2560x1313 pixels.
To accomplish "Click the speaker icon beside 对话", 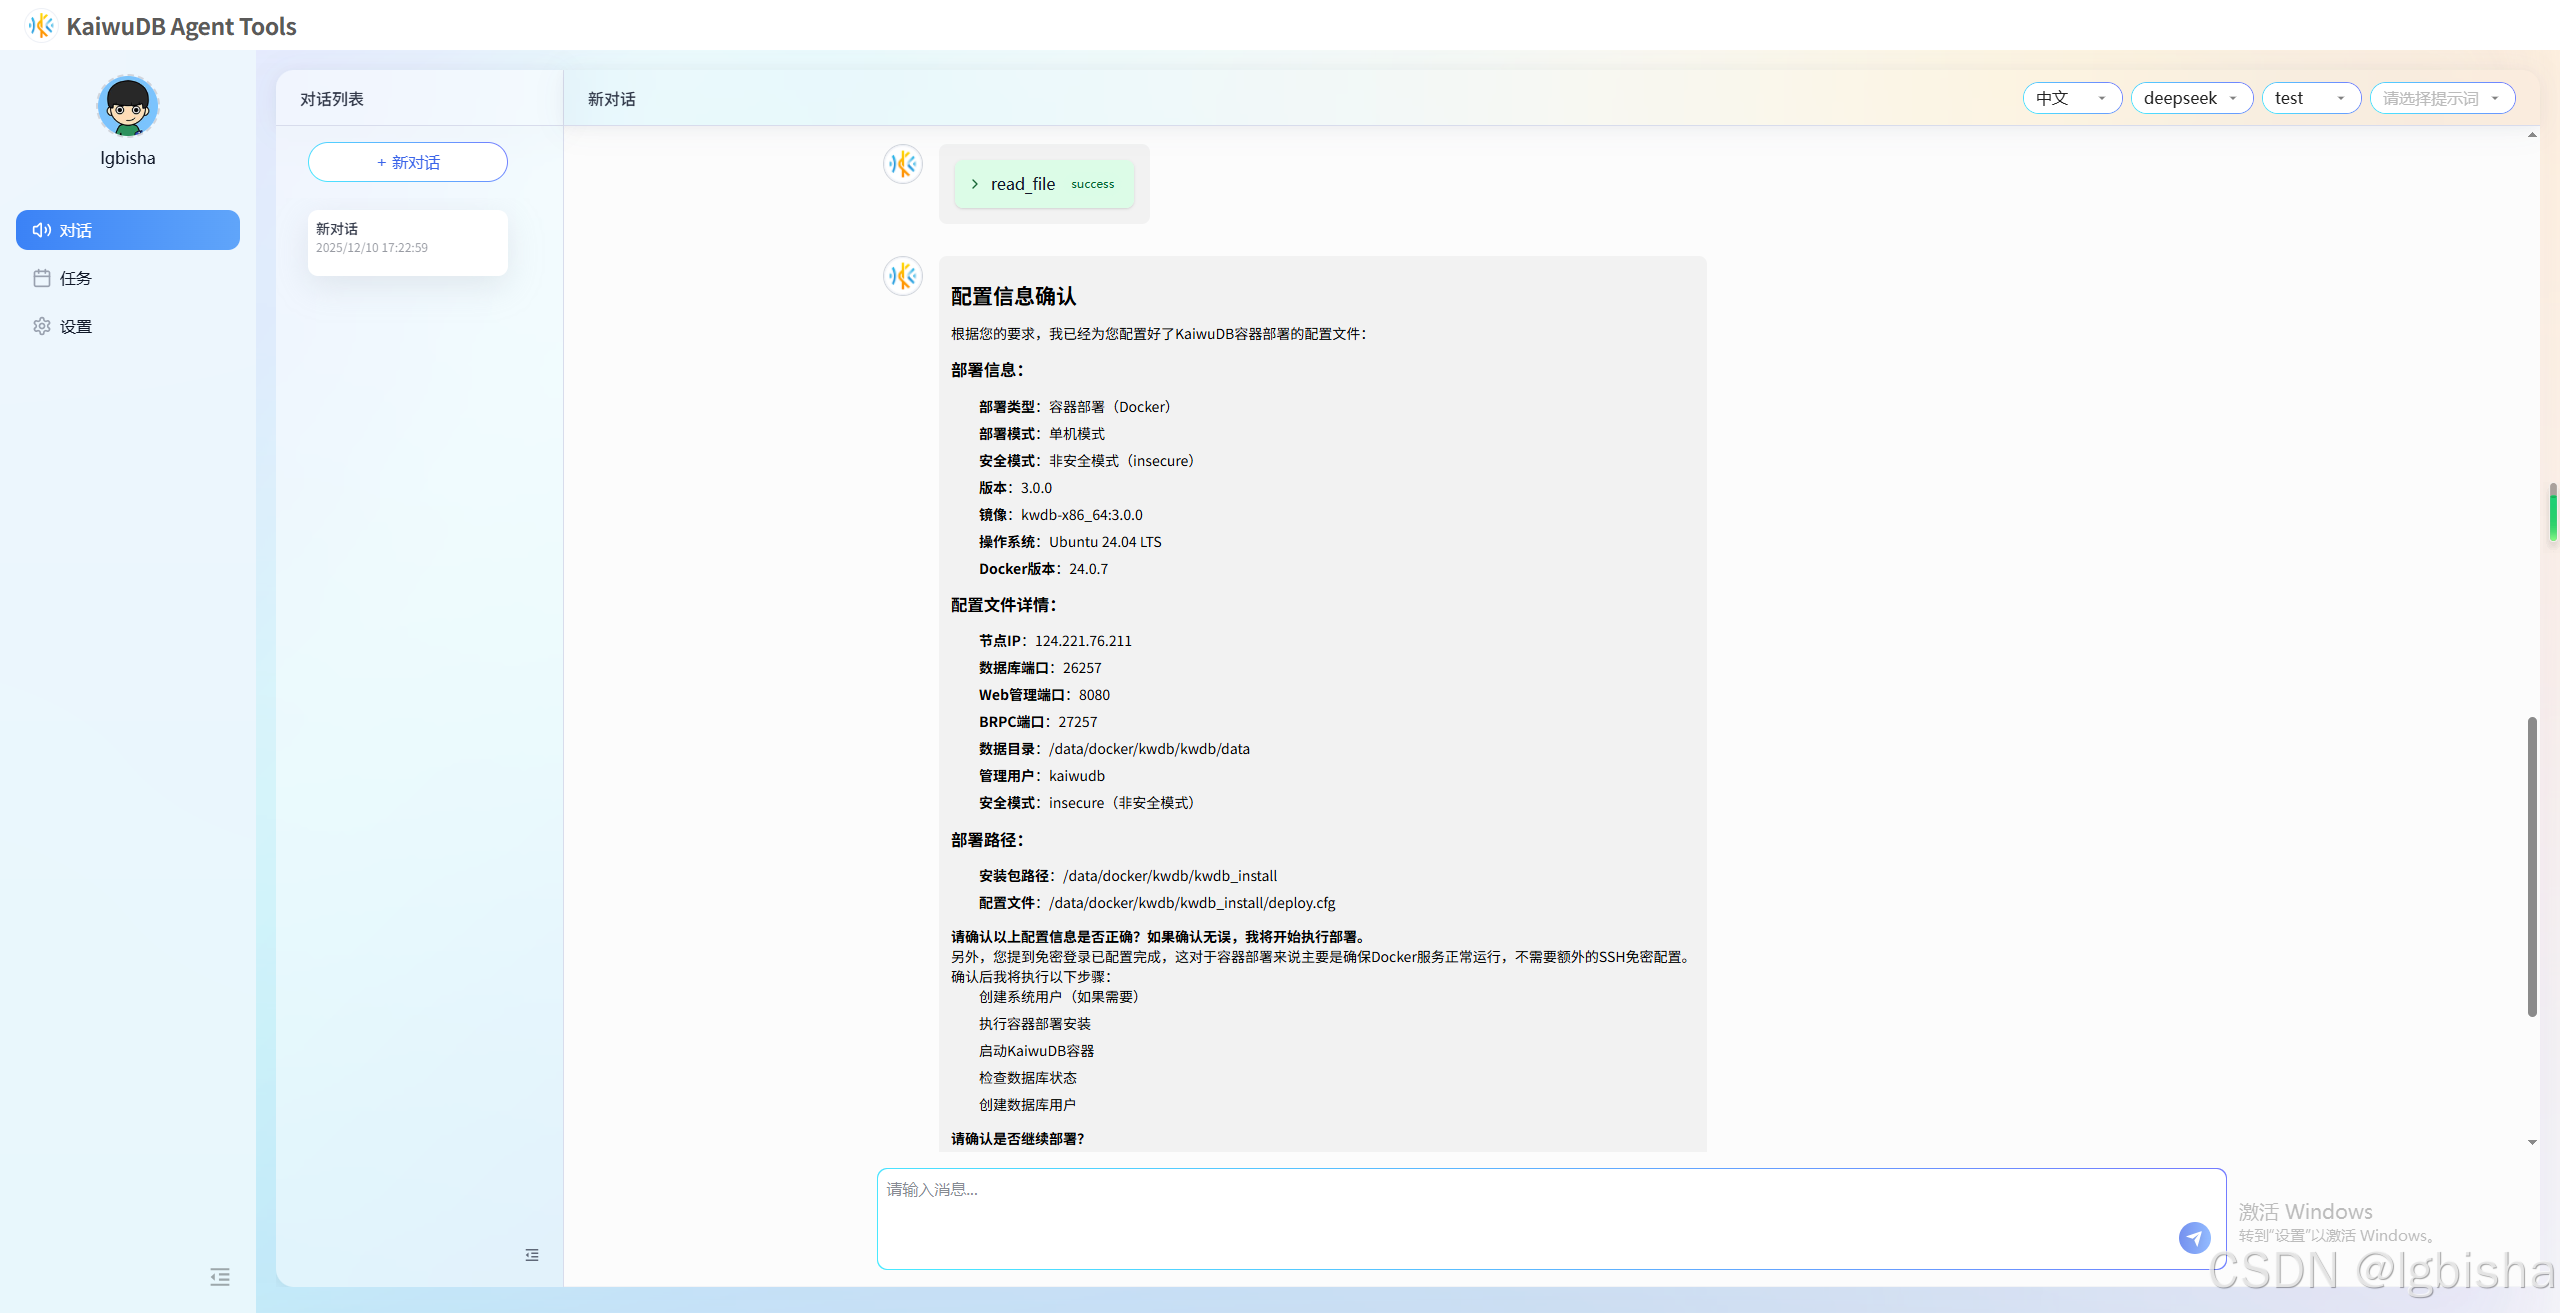I will tap(41, 230).
